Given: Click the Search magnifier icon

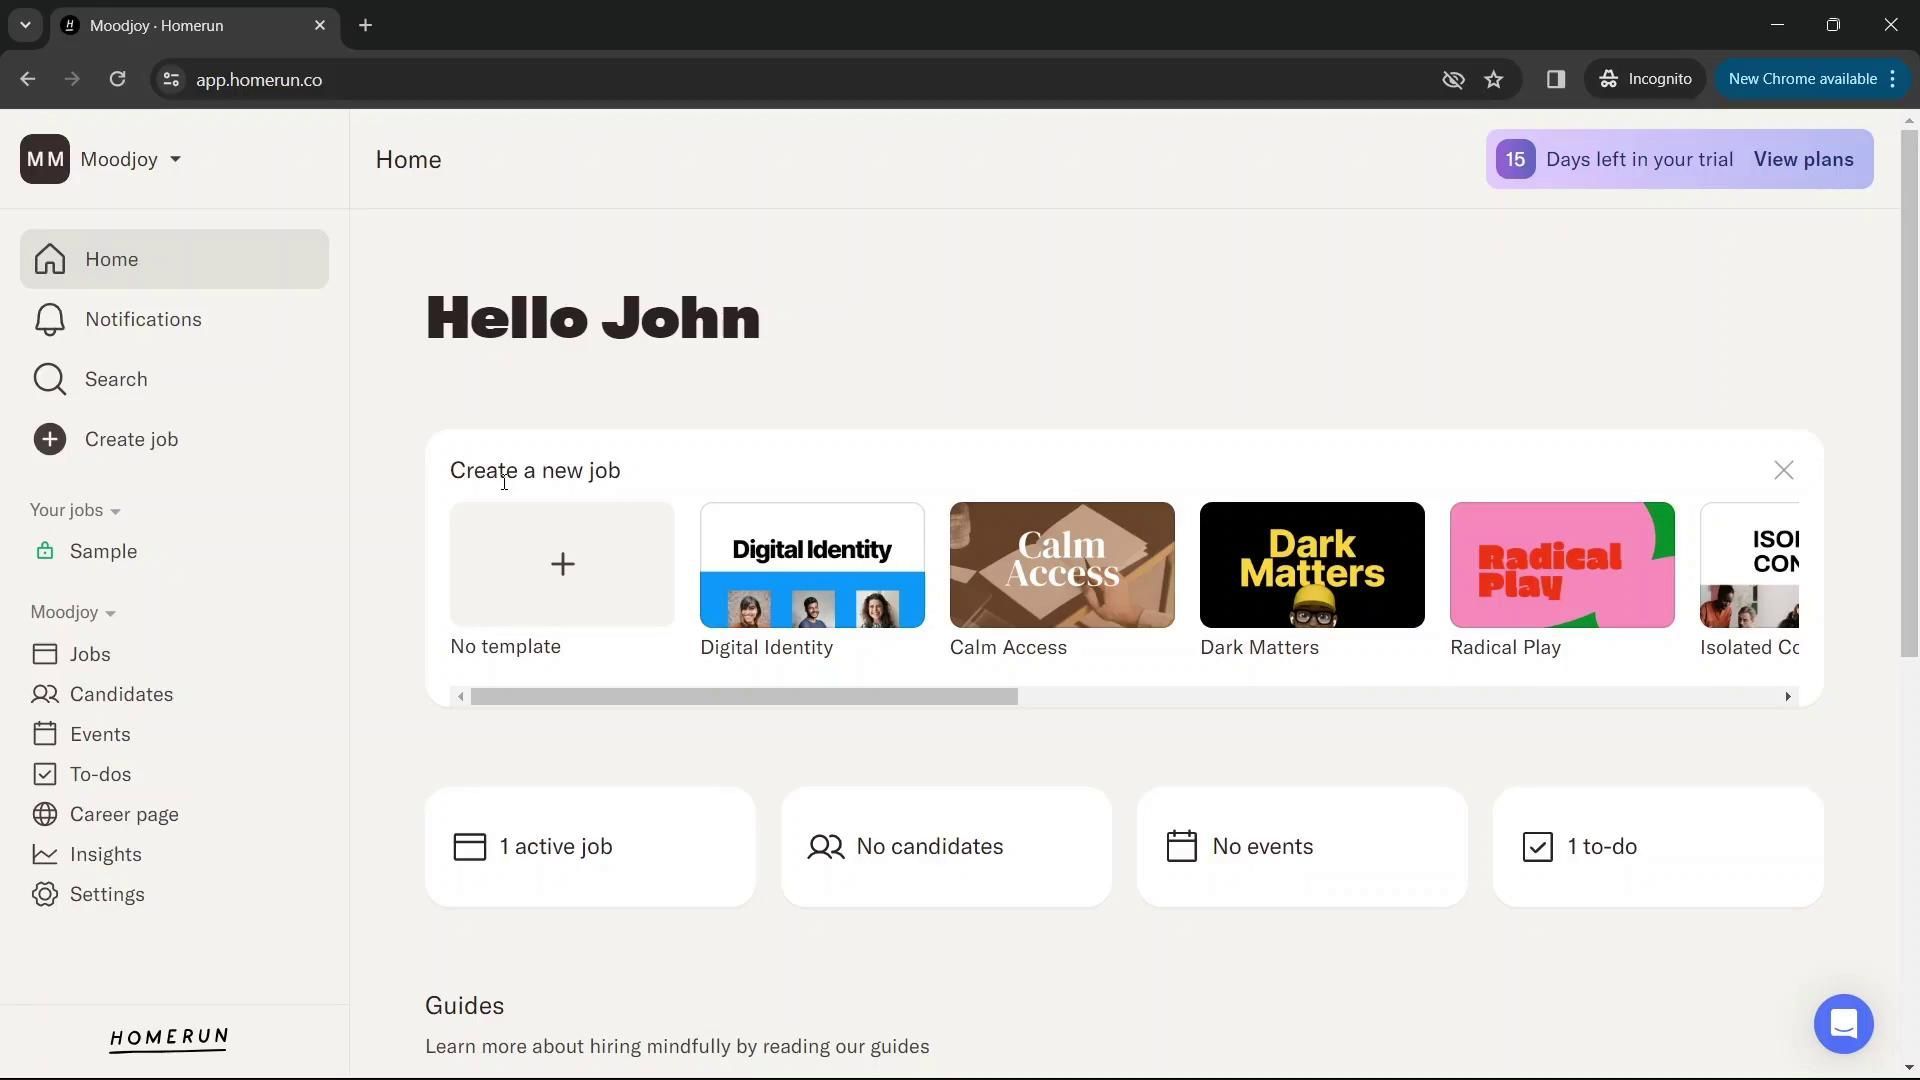Looking at the screenshot, I should click(50, 380).
